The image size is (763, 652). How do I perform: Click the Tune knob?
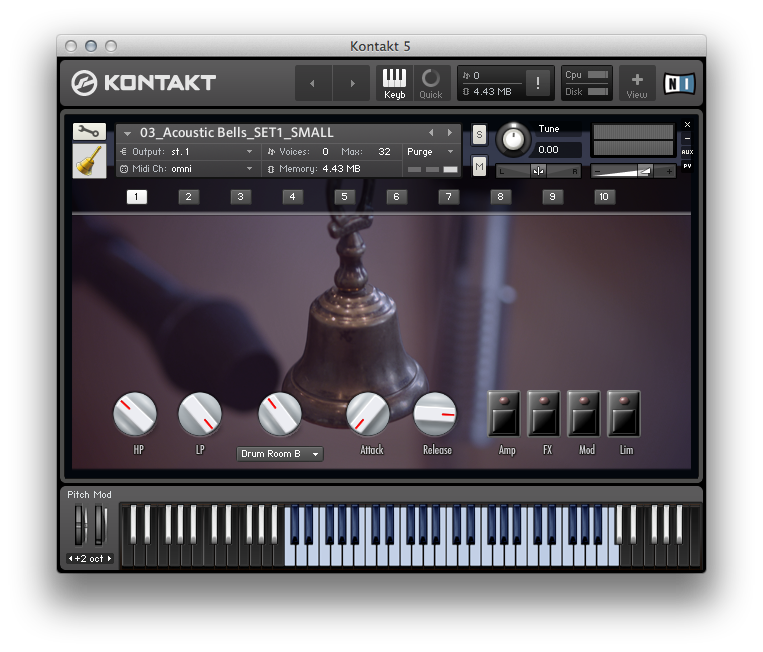click(513, 140)
